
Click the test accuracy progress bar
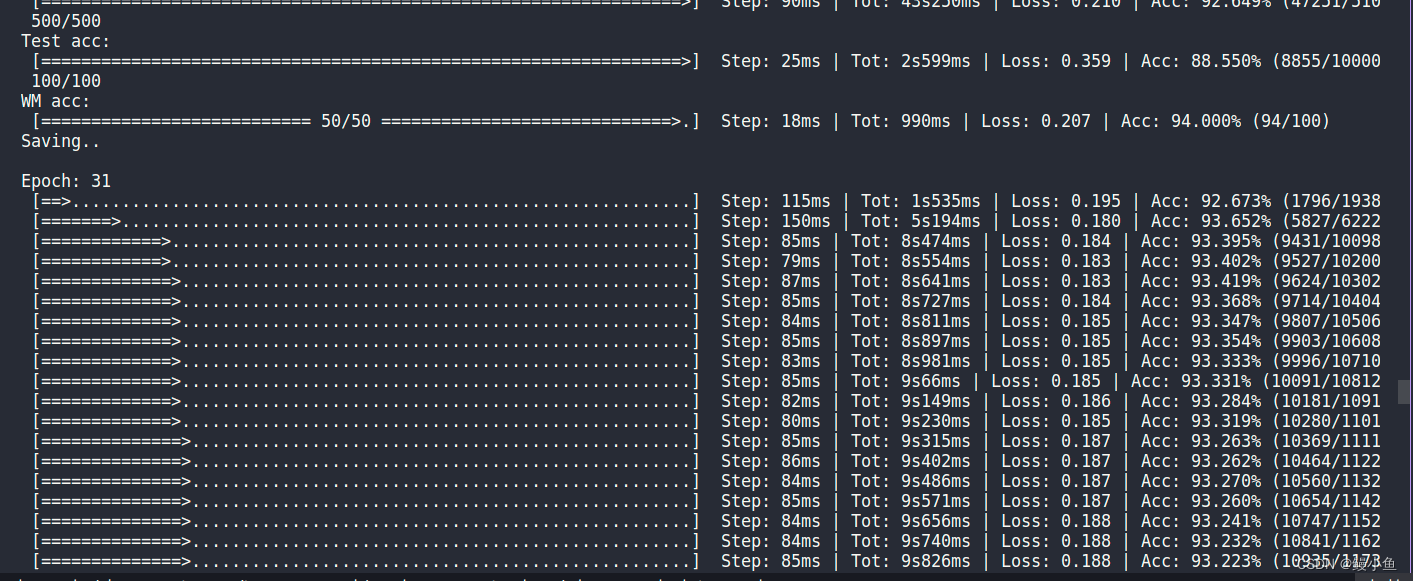point(365,60)
